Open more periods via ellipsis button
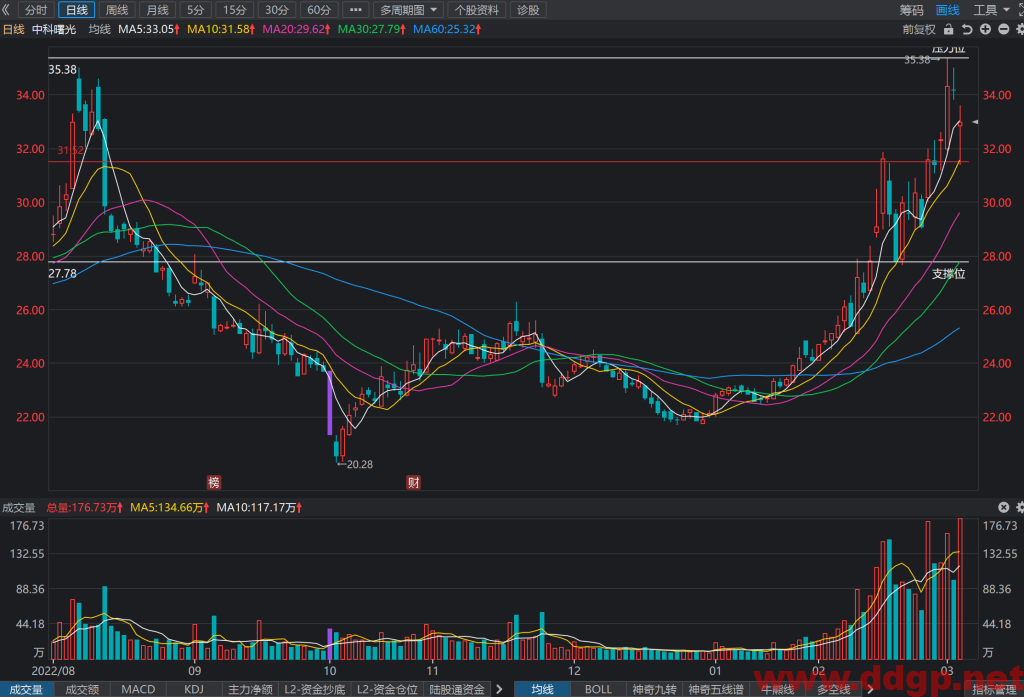The width and height of the screenshot is (1024, 697). pos(355,10)
